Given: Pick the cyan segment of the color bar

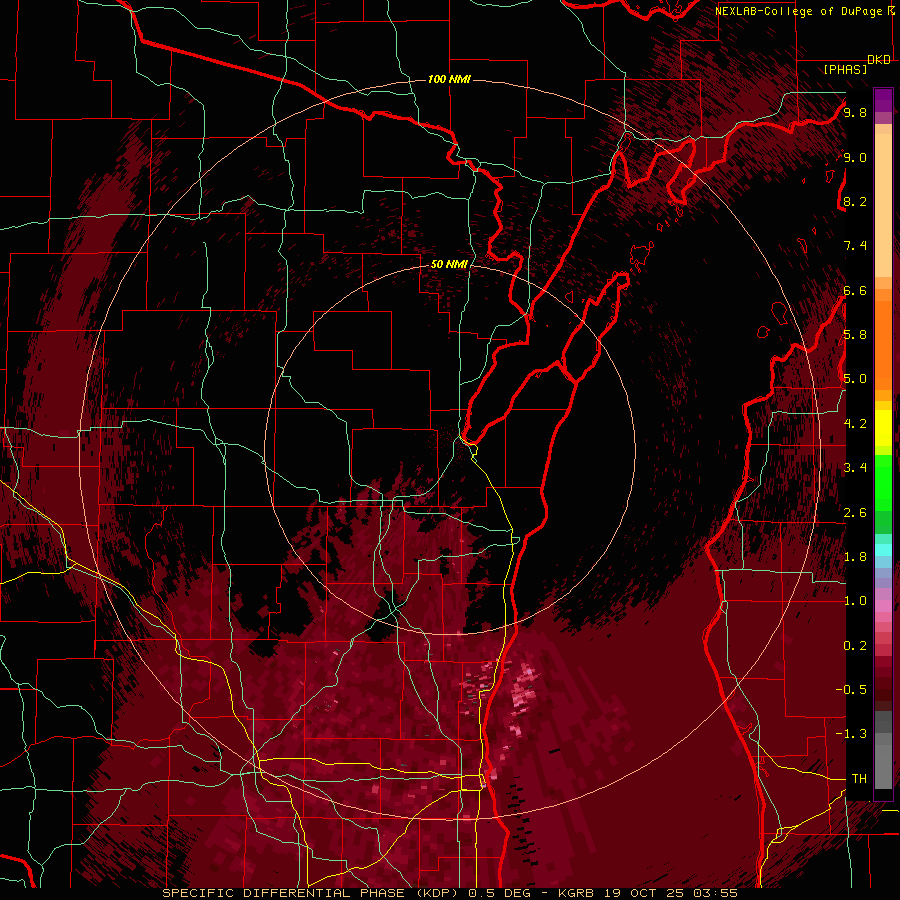Looking at the screenshot, I should click(x=883, y=550).
